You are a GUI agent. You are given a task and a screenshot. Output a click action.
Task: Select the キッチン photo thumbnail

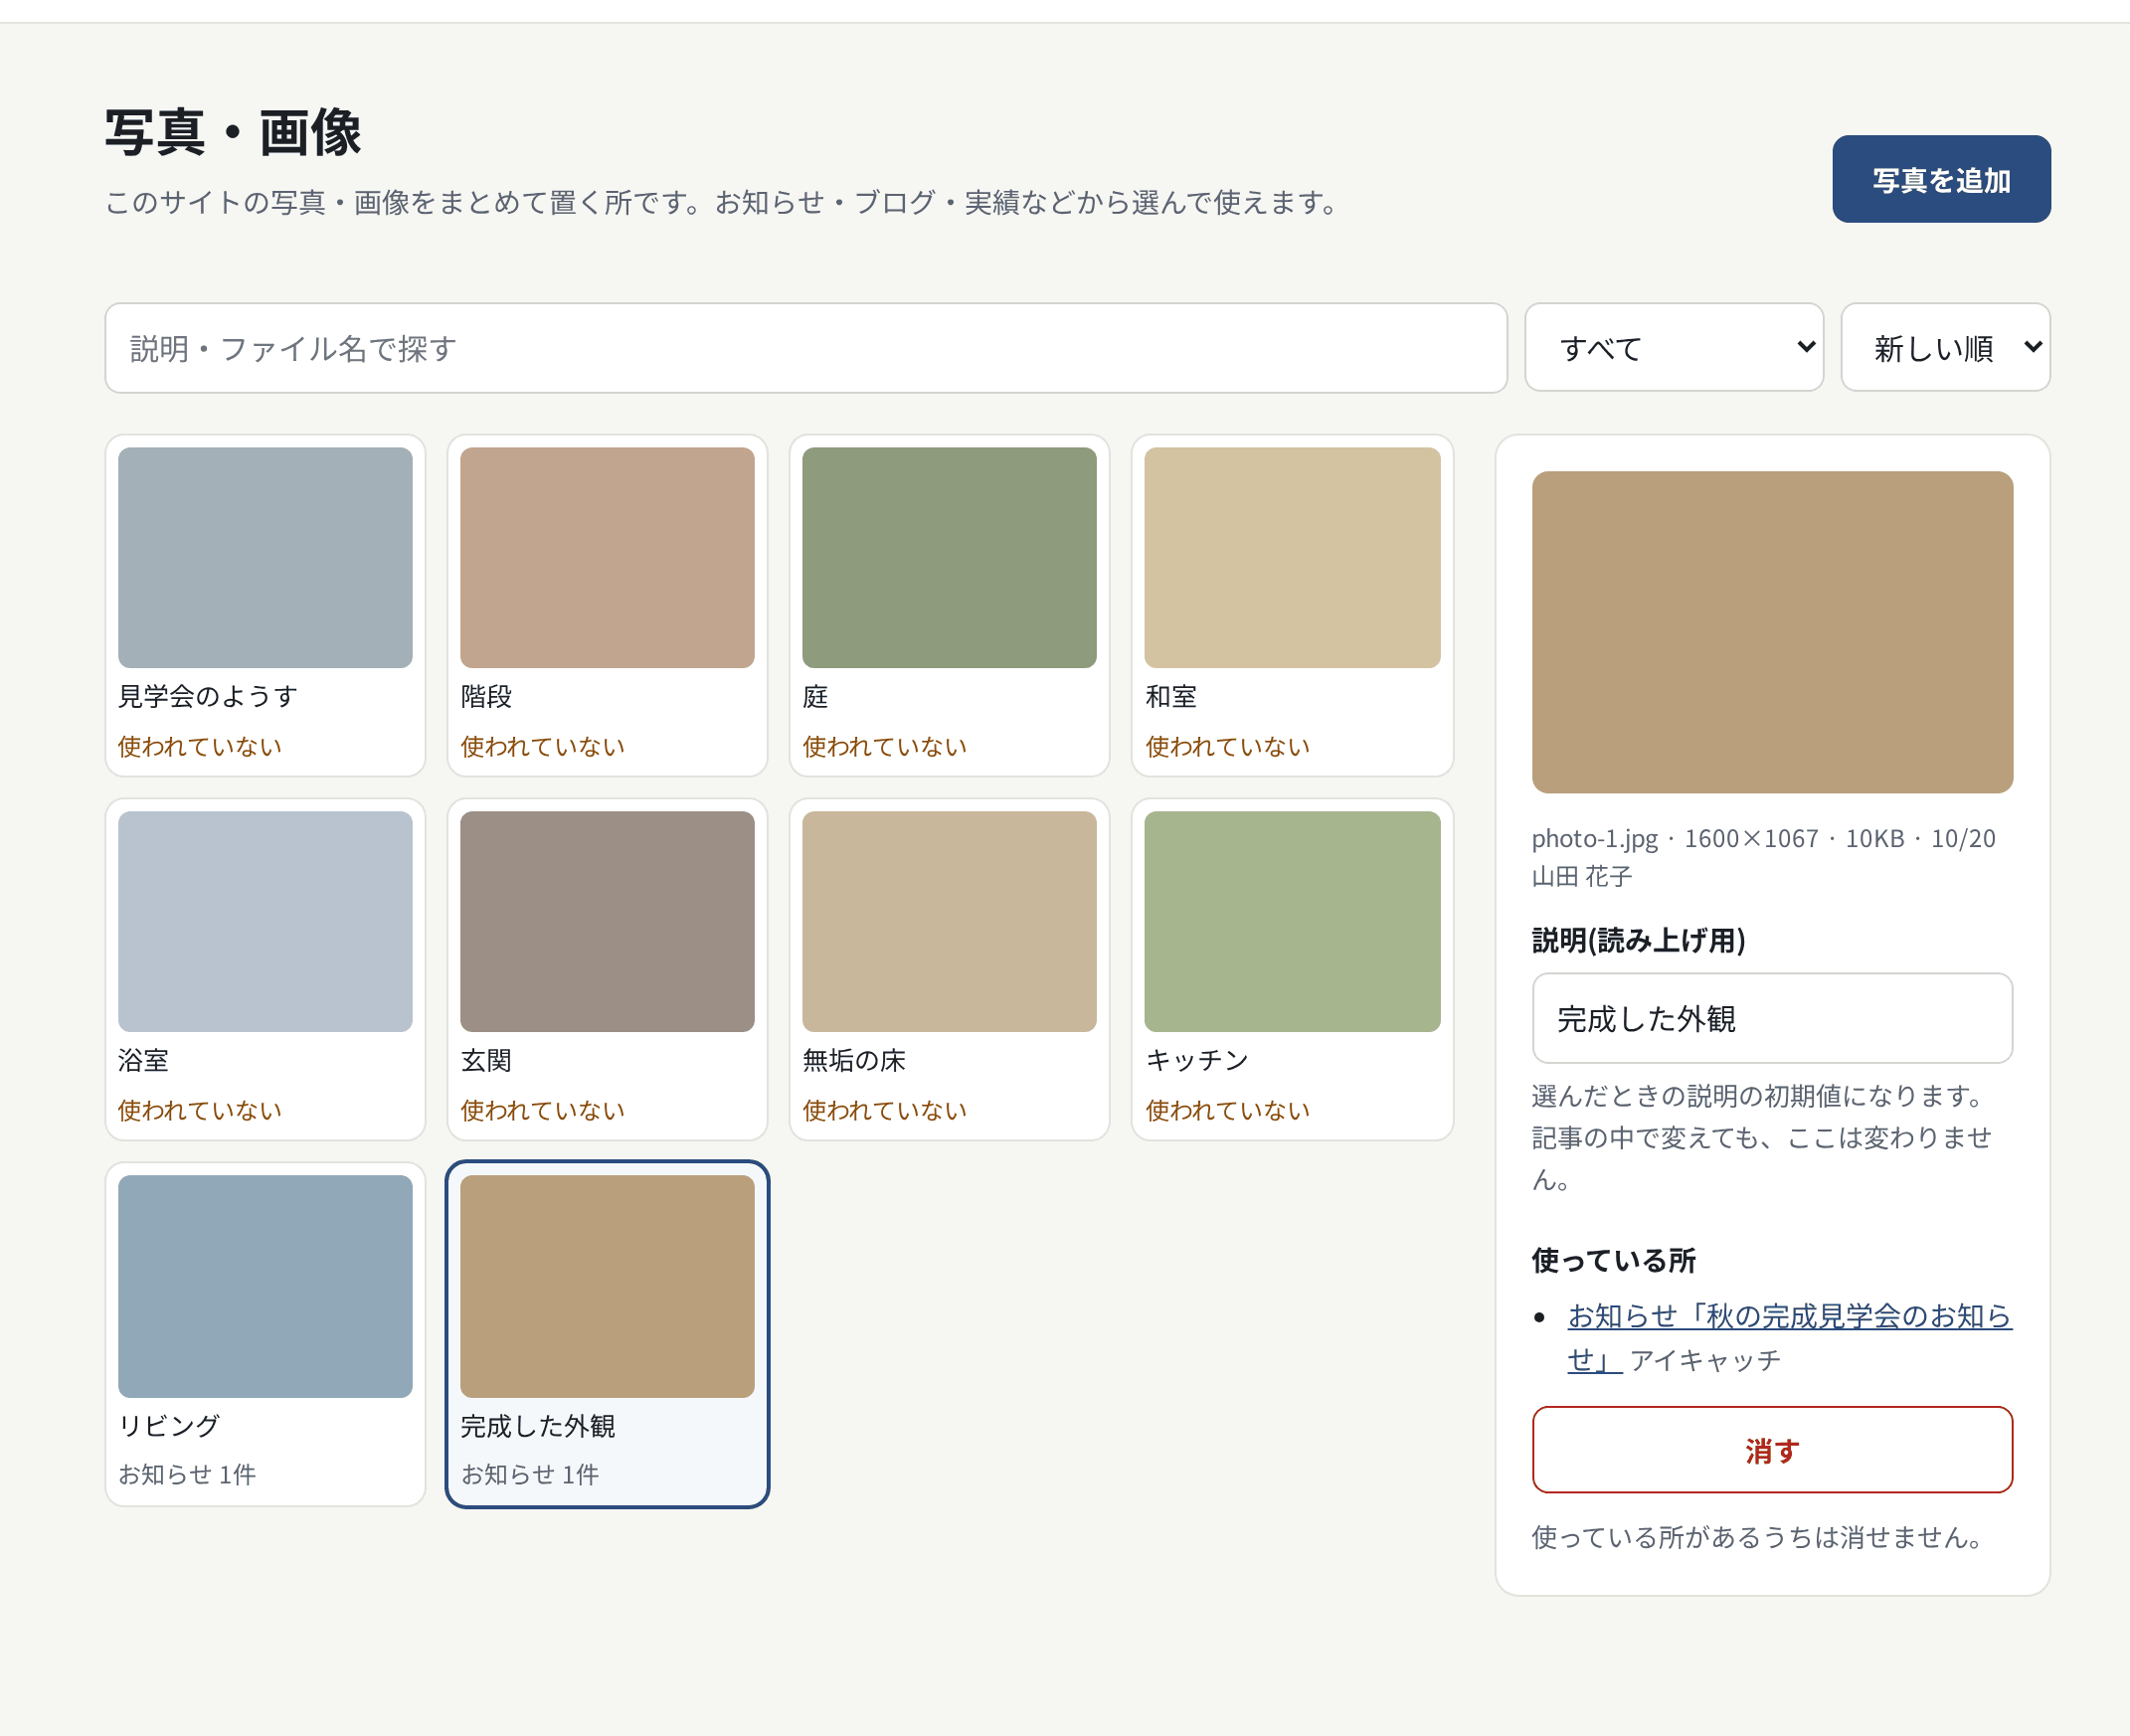1292,921
